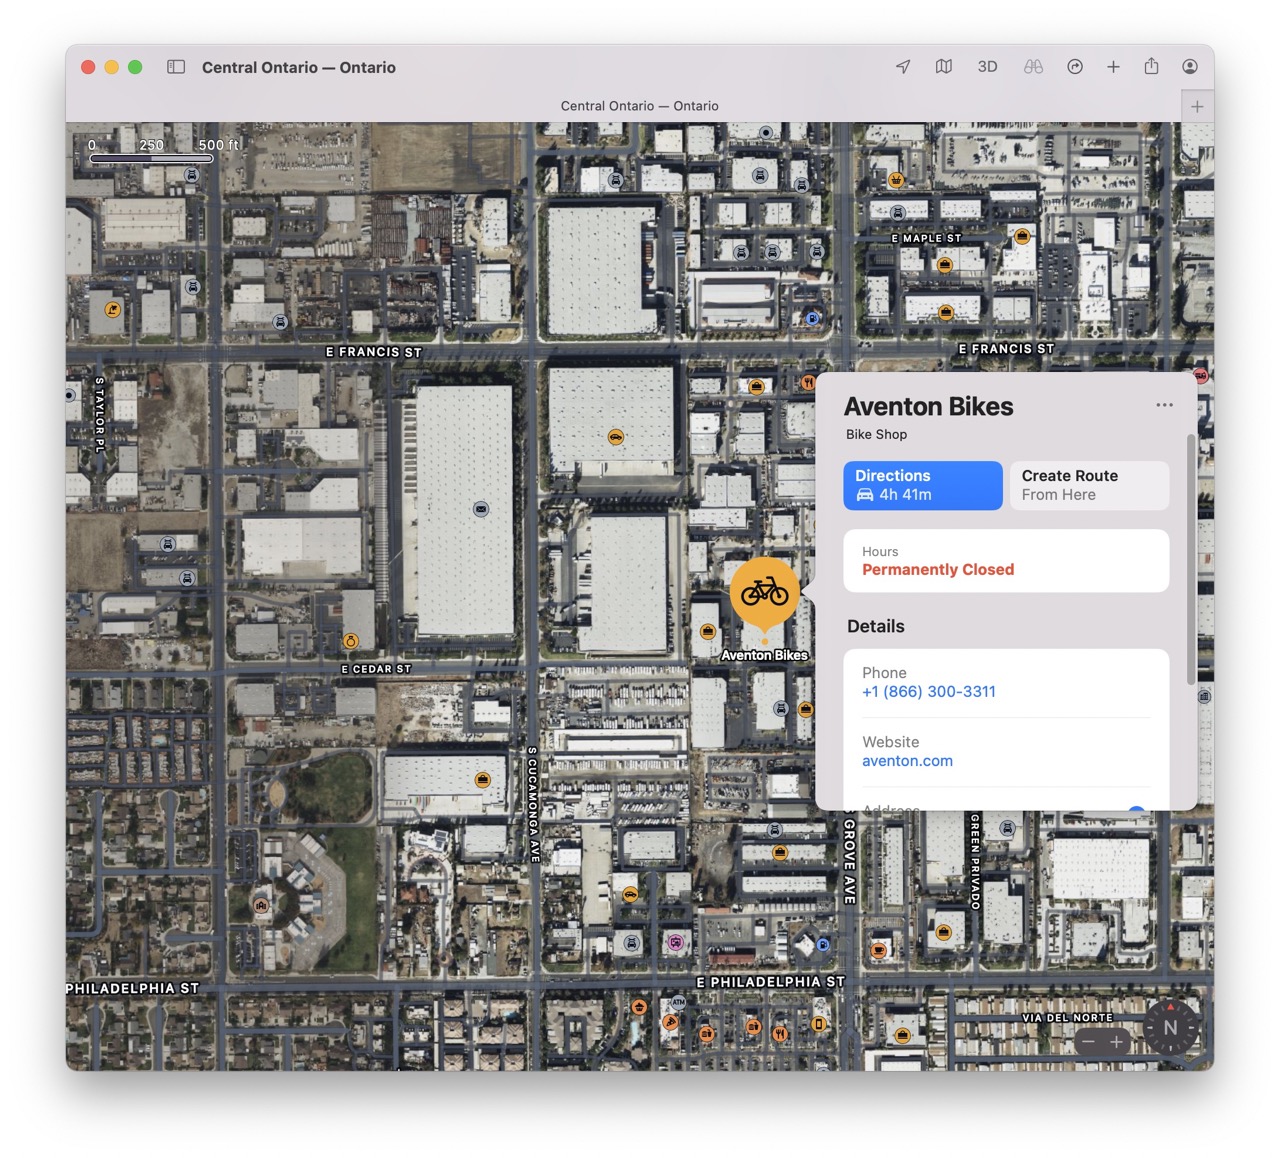Click the VIA DEL NORTE street label
The image size is (1280, 1158).
(x=1067, y=1018)
